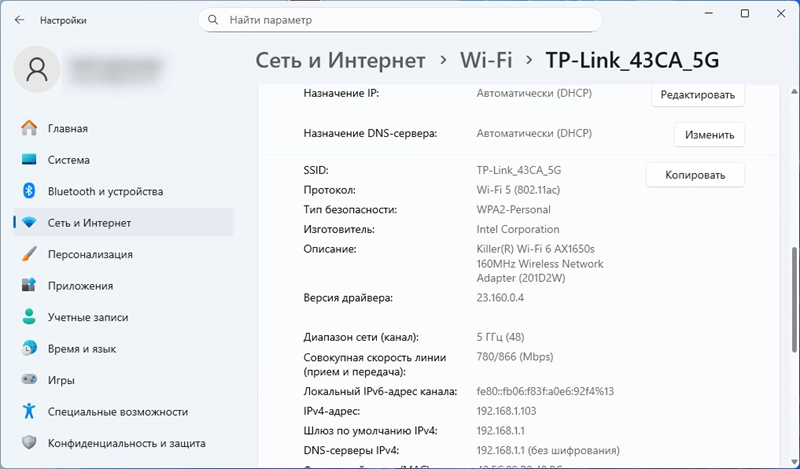
Task: Click the 780/866 (Mbps) speed value
Action: pos(515,357)
